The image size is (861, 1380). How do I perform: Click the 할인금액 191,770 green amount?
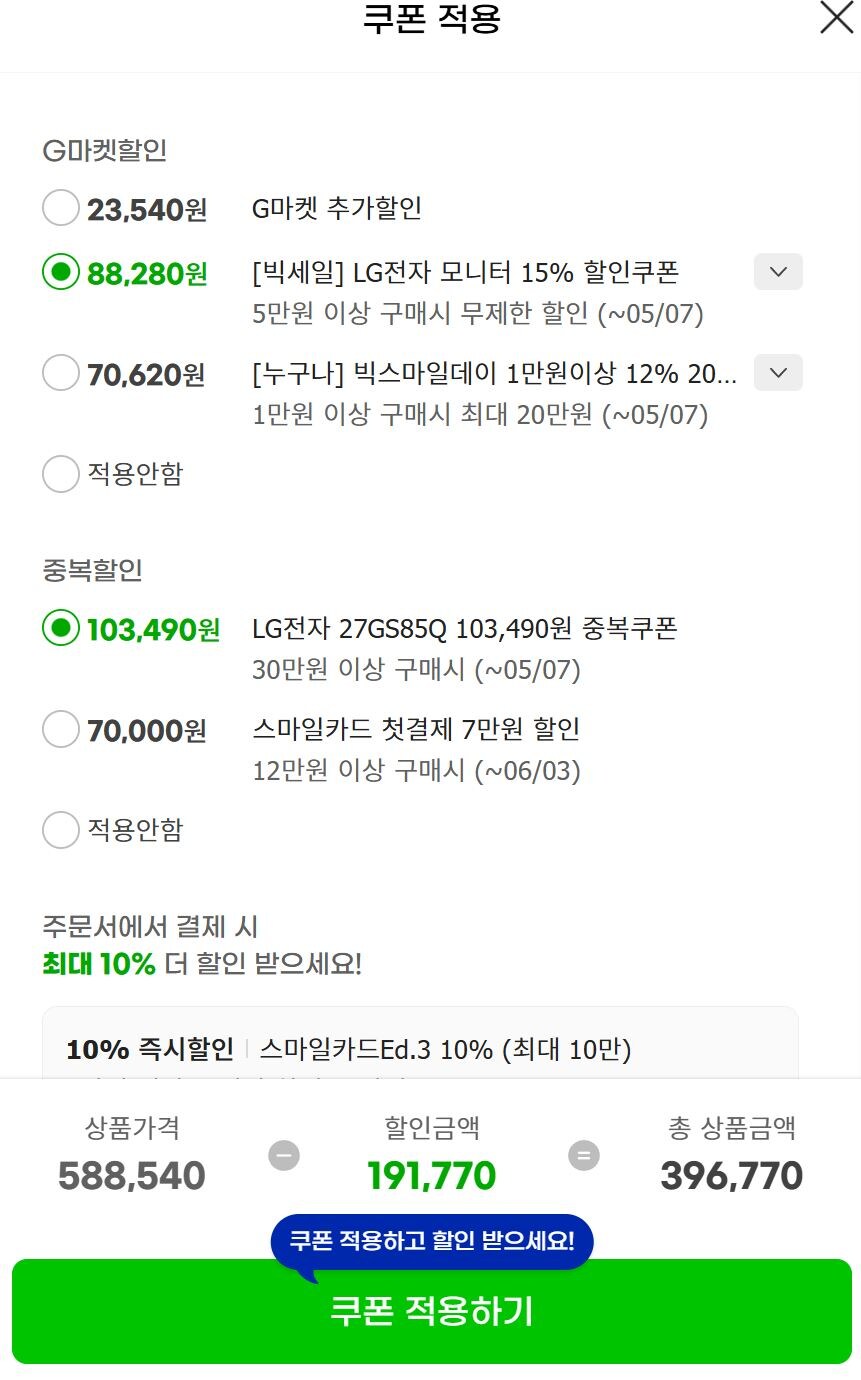point(430,1176)
